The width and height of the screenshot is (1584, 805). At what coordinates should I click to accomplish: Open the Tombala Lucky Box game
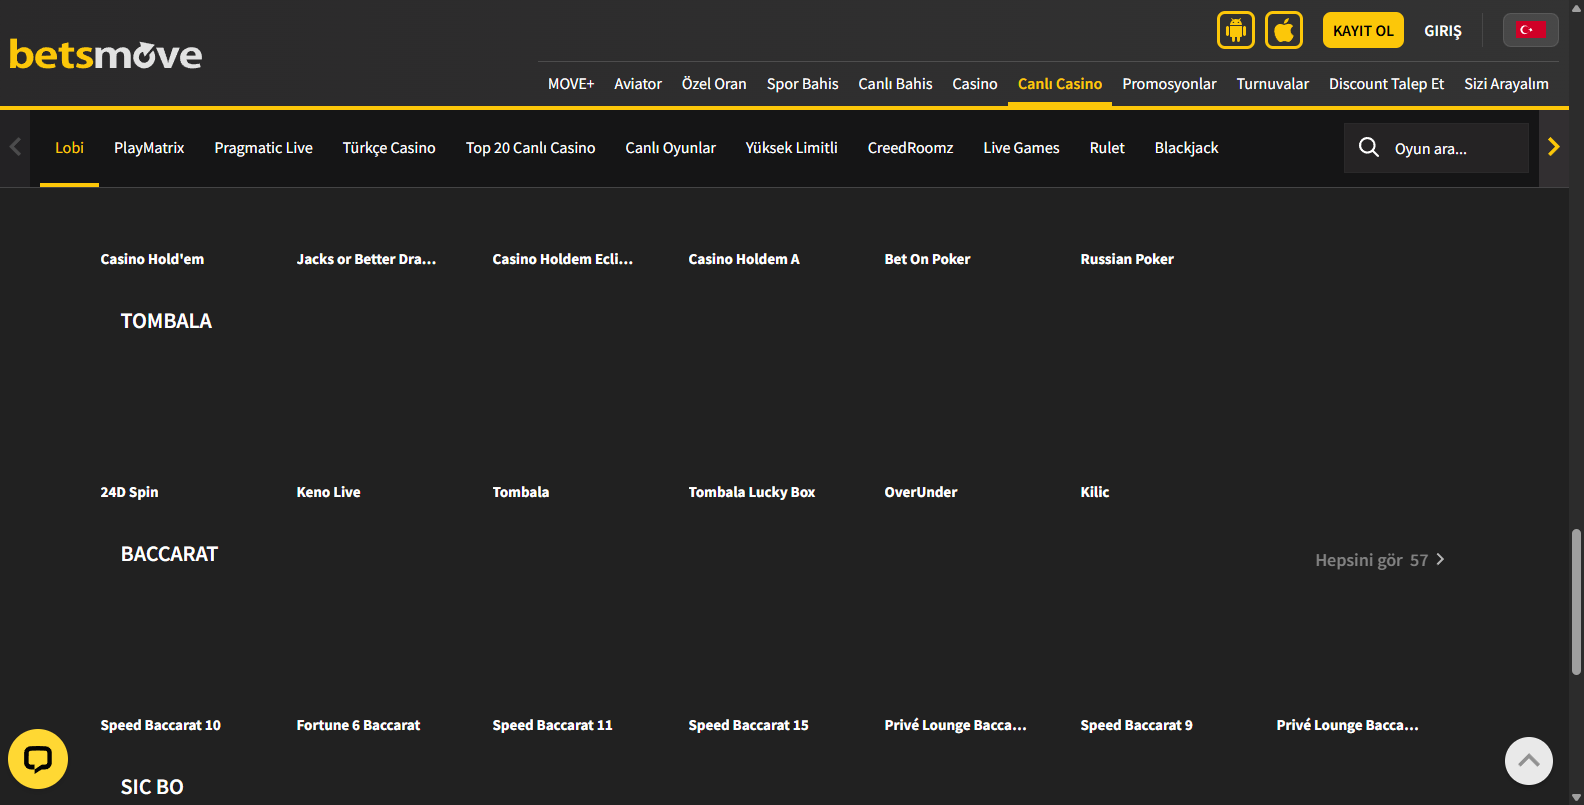pos(751,492)
